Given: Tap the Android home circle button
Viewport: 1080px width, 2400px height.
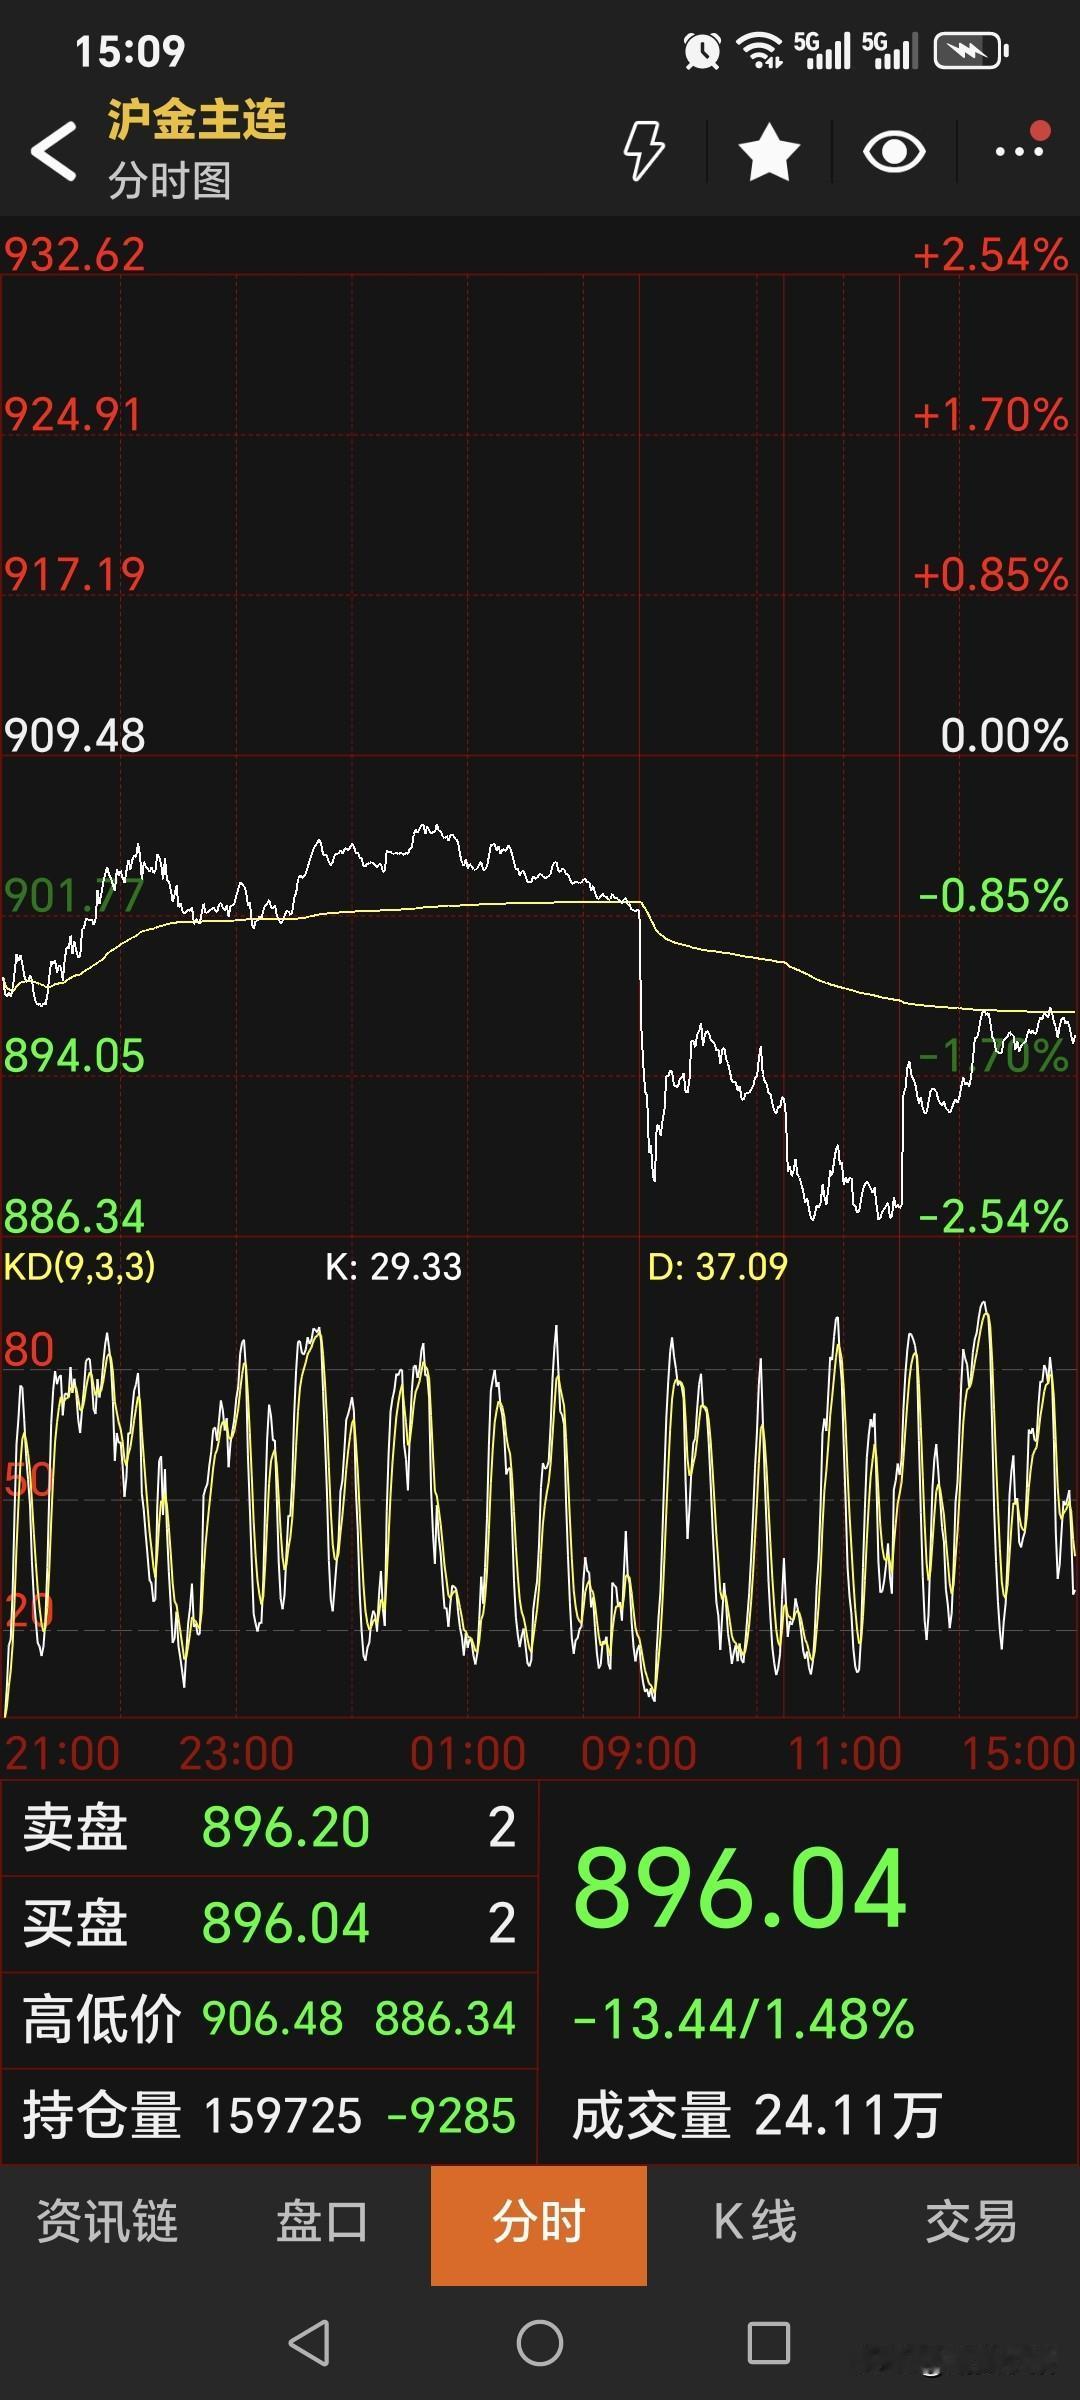Looking at the screenshot, I should click(540, 2342).
